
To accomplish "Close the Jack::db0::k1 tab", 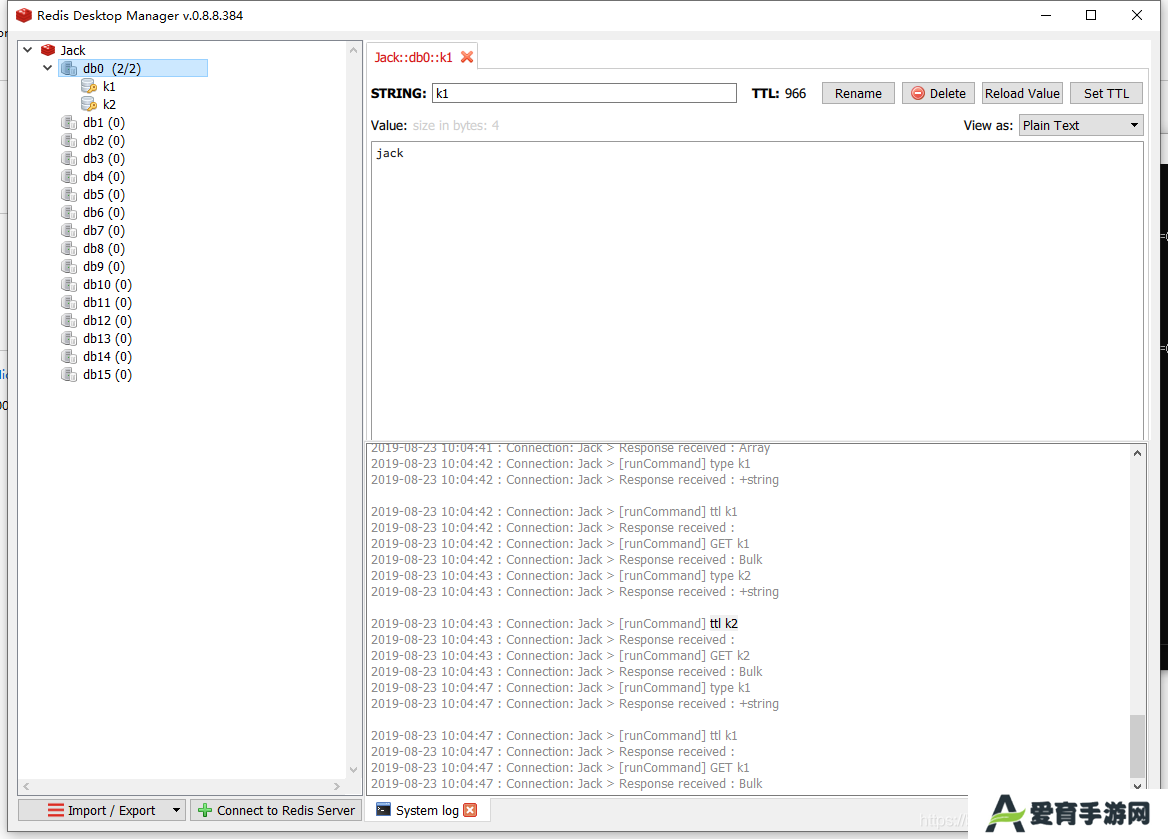I will pos(467,57).
